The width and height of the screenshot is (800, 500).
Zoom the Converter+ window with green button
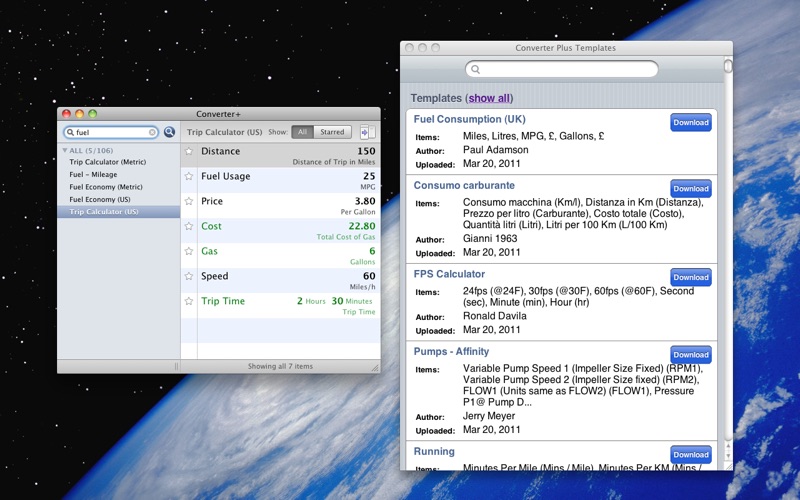click(x=92, y=114)
